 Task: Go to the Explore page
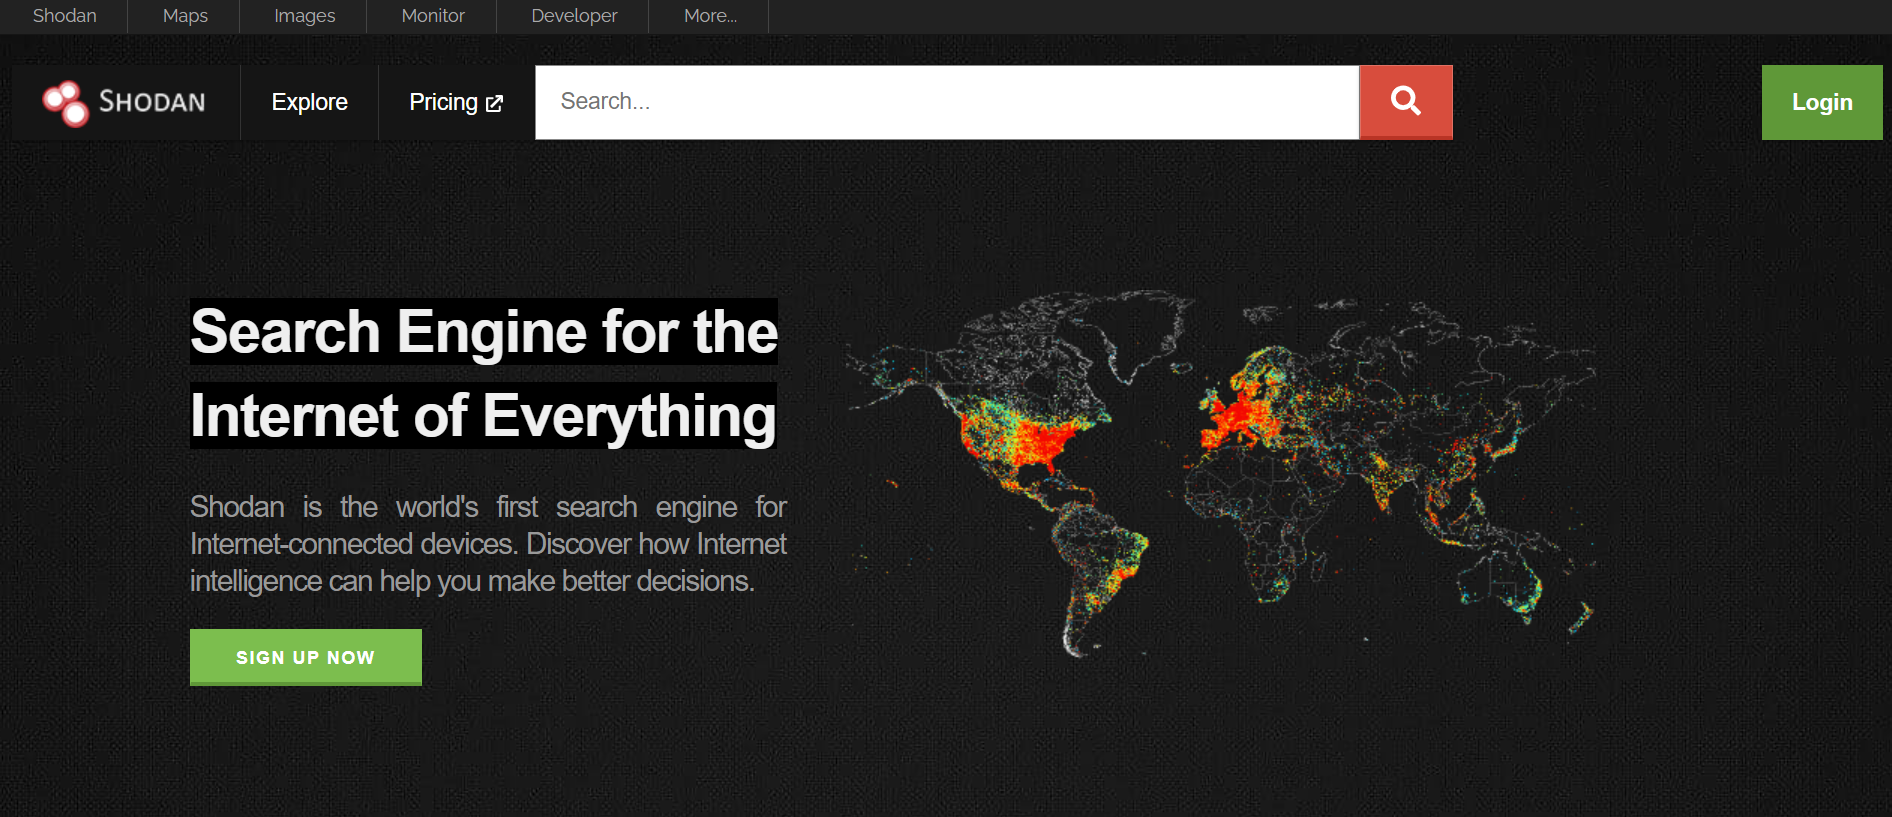coord(310,102)
